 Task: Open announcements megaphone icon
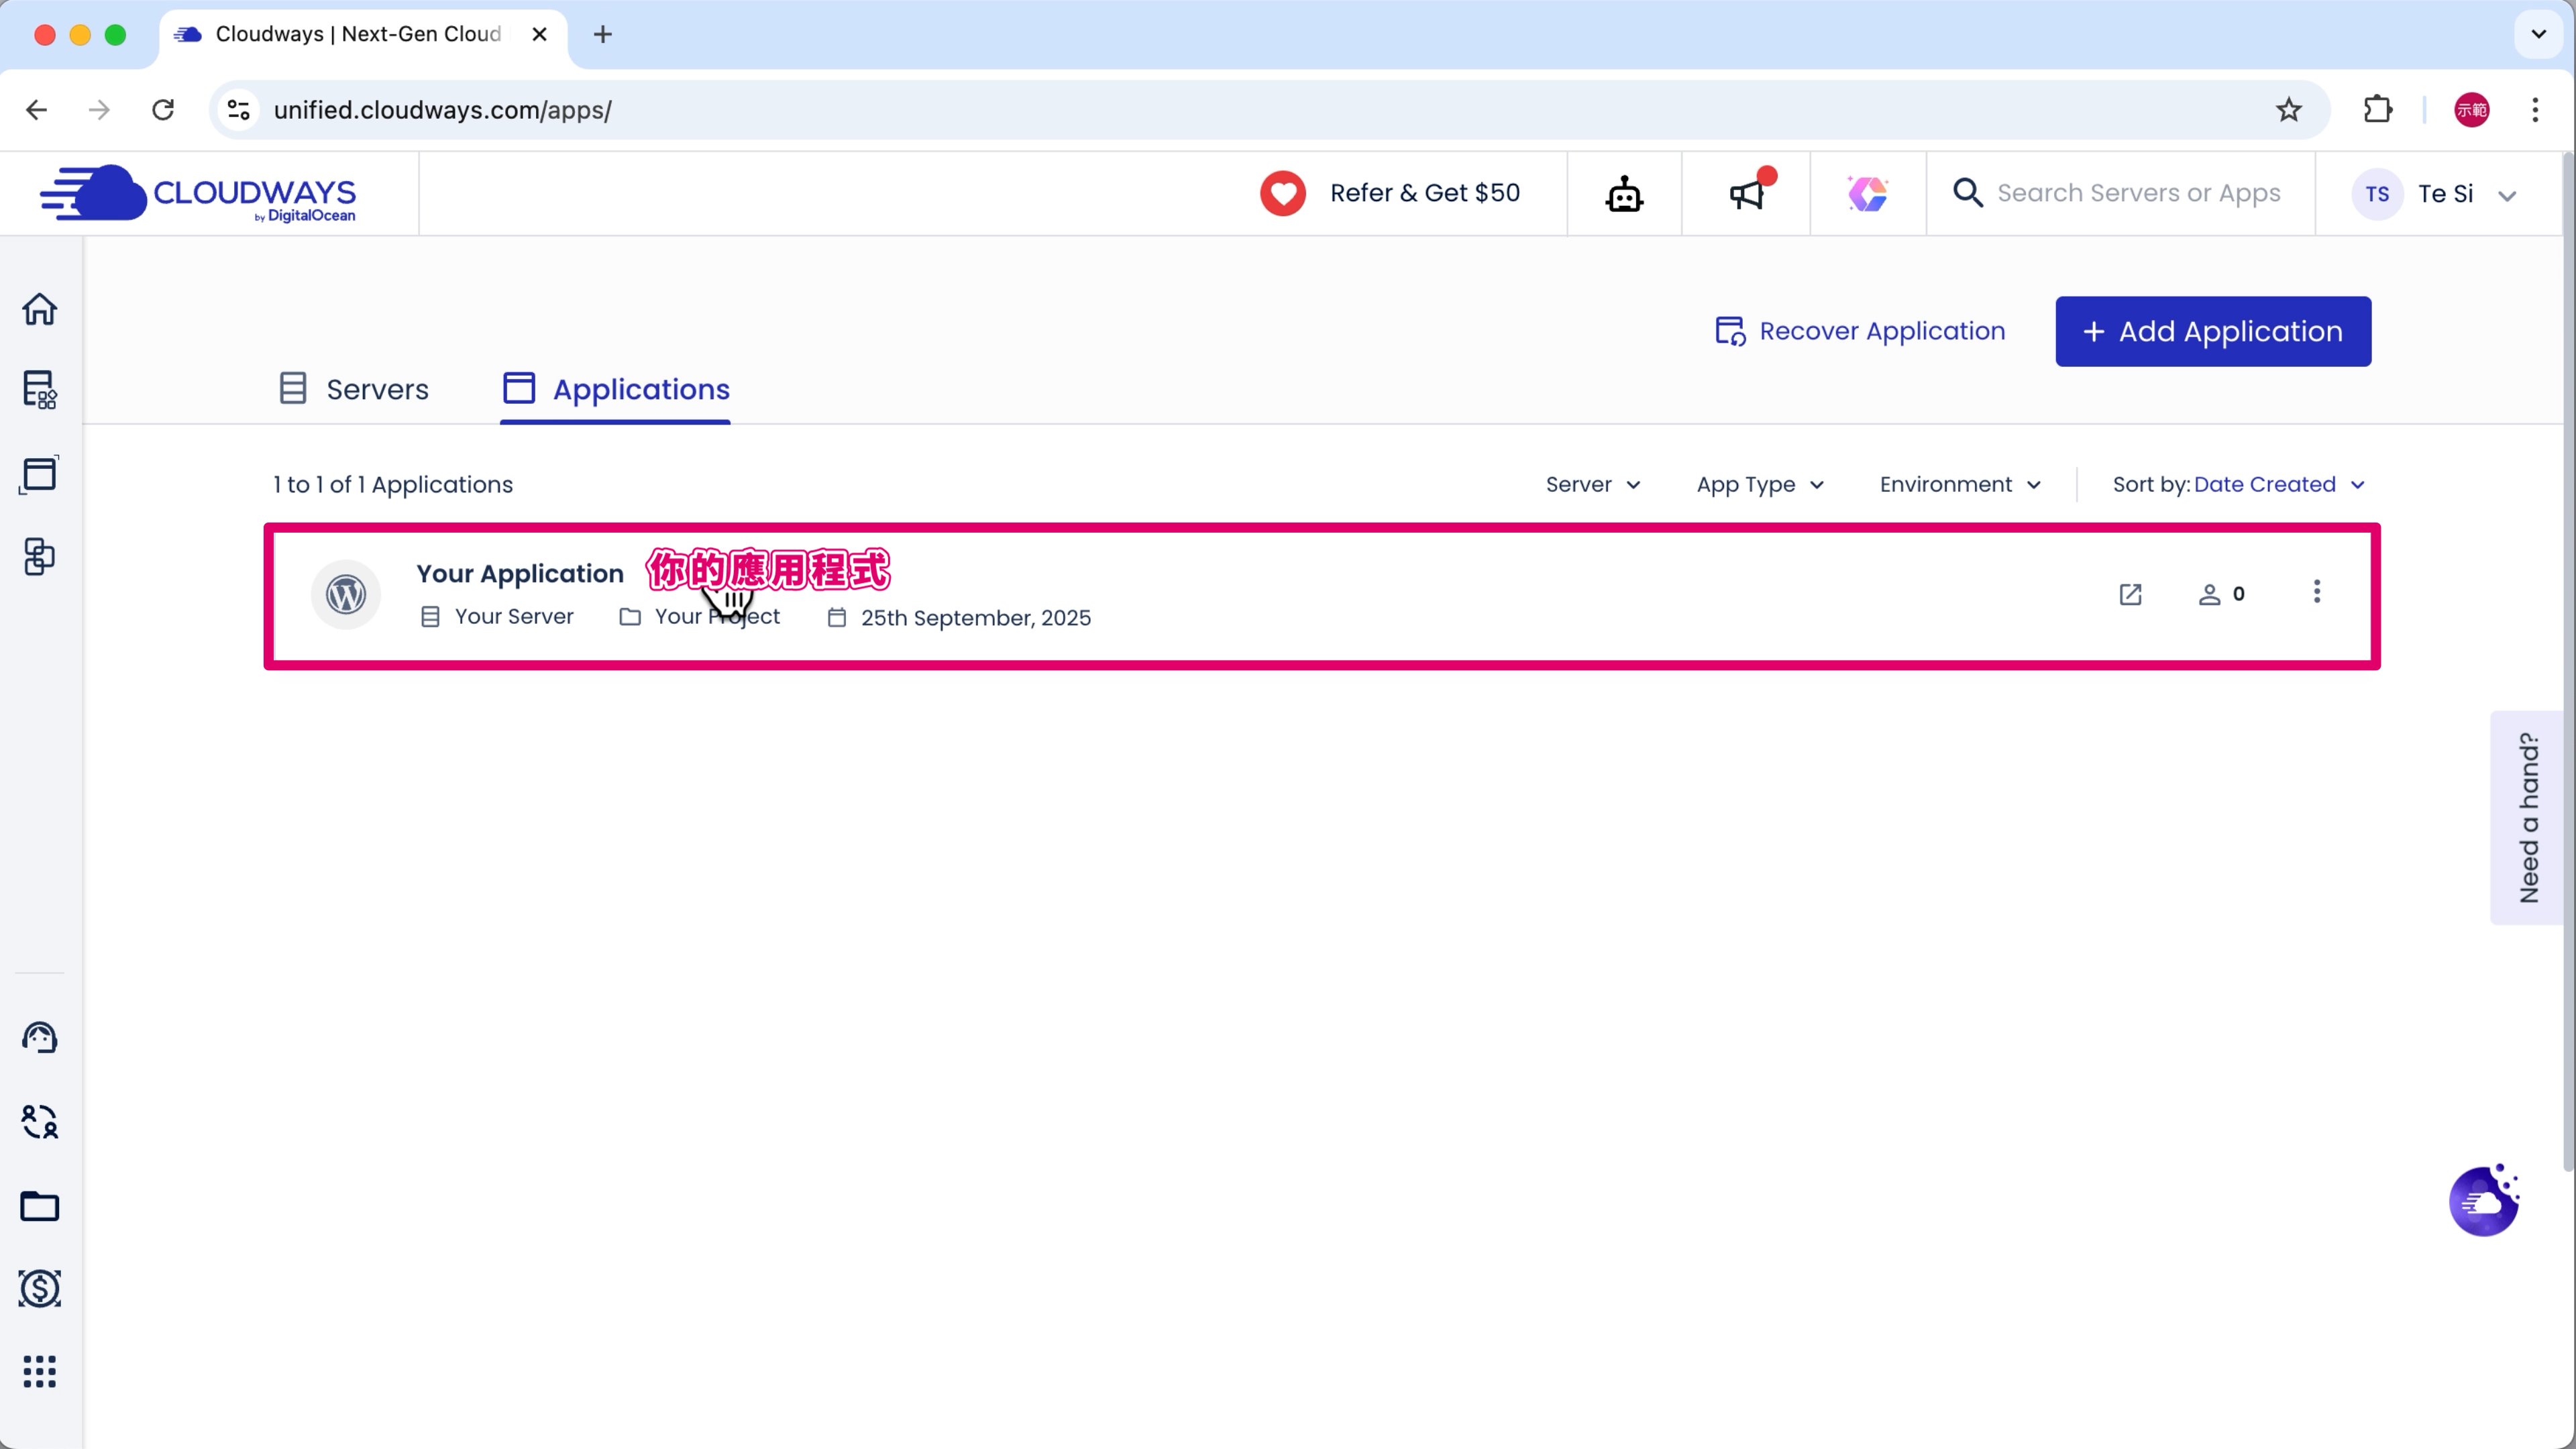click(1746, 194)
